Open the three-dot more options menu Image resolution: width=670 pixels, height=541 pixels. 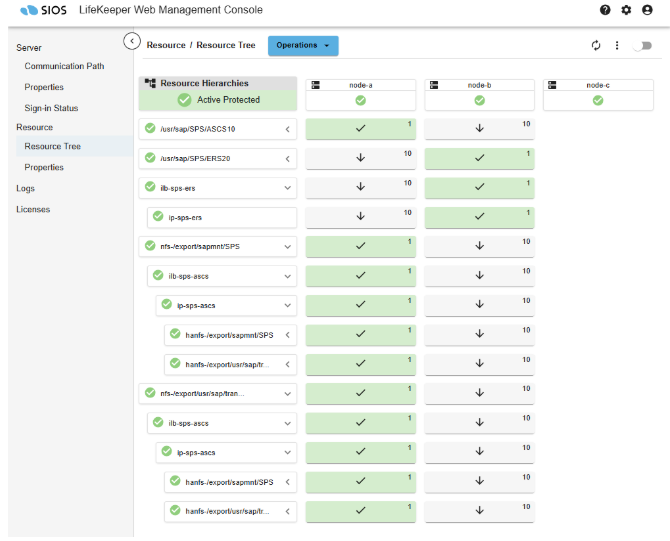[x=617, y=45]
